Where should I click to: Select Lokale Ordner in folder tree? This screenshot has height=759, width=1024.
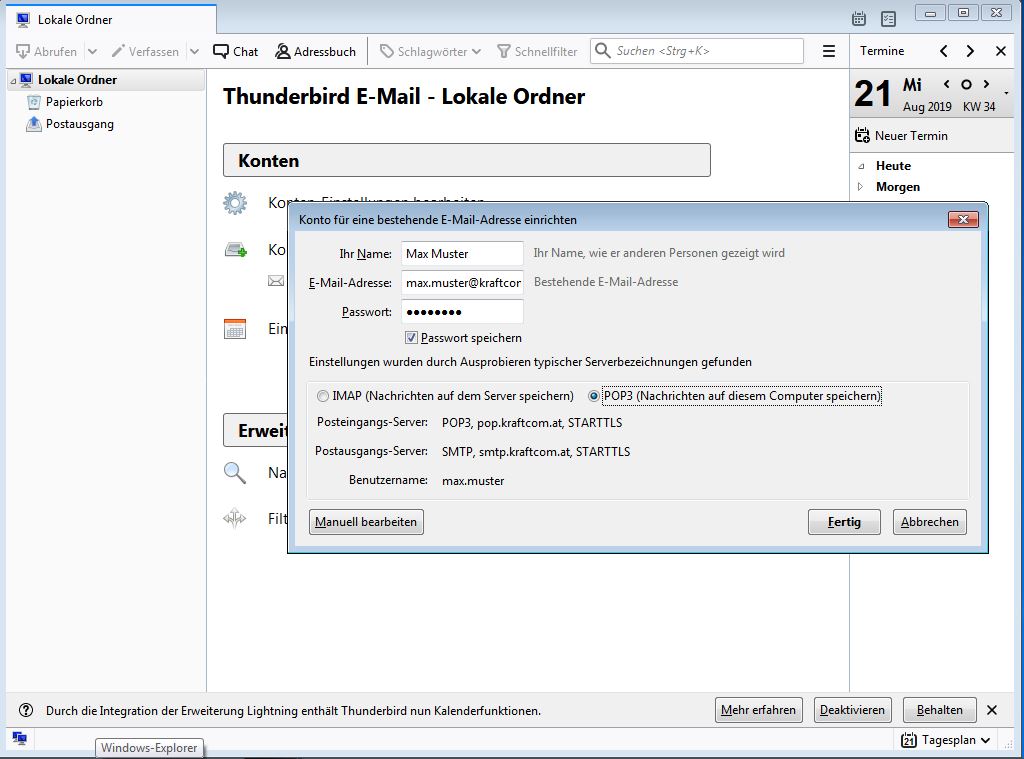click(77, 80)
